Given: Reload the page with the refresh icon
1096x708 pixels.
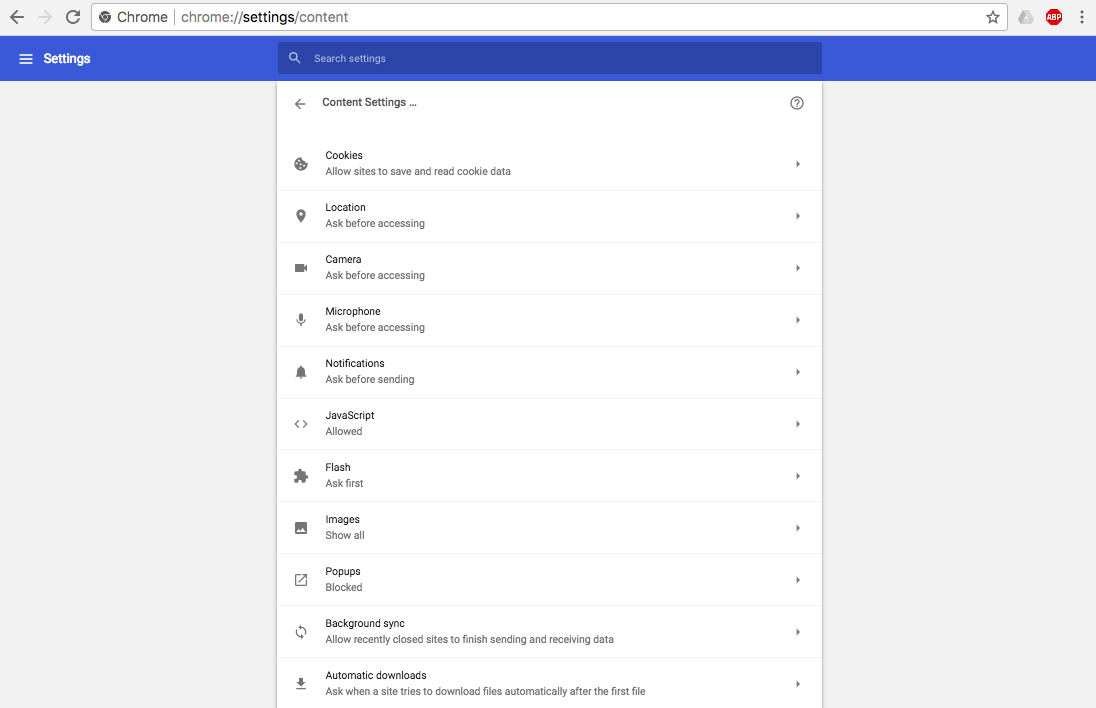Looking at the screenshot, I should point(73,17).
